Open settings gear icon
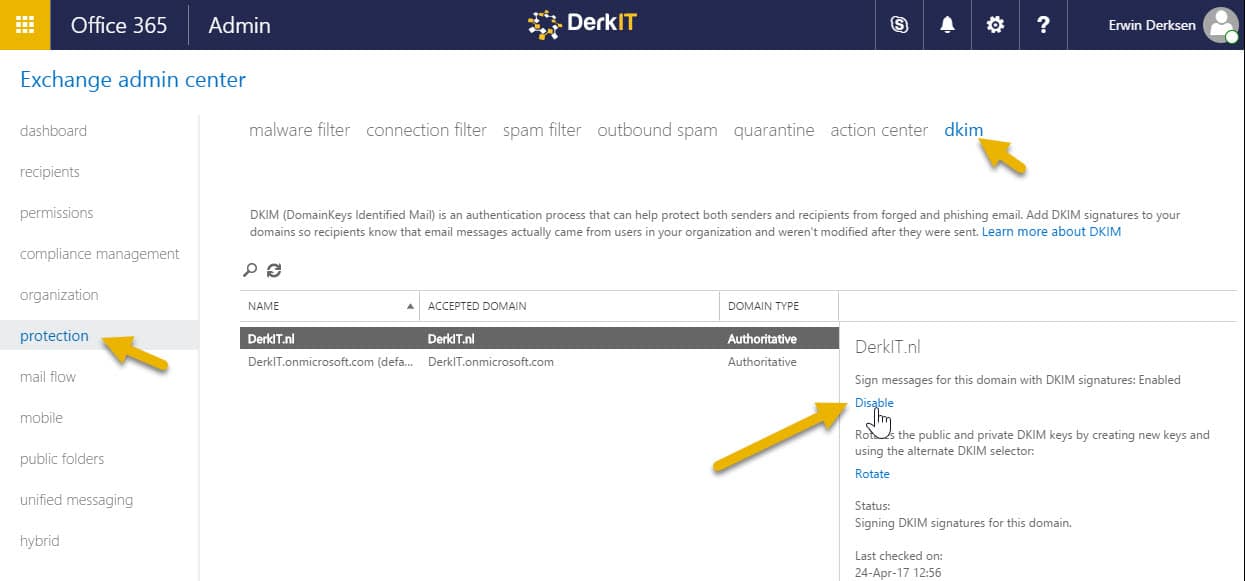The image size is (1245, 581). [x=995, y=25]
